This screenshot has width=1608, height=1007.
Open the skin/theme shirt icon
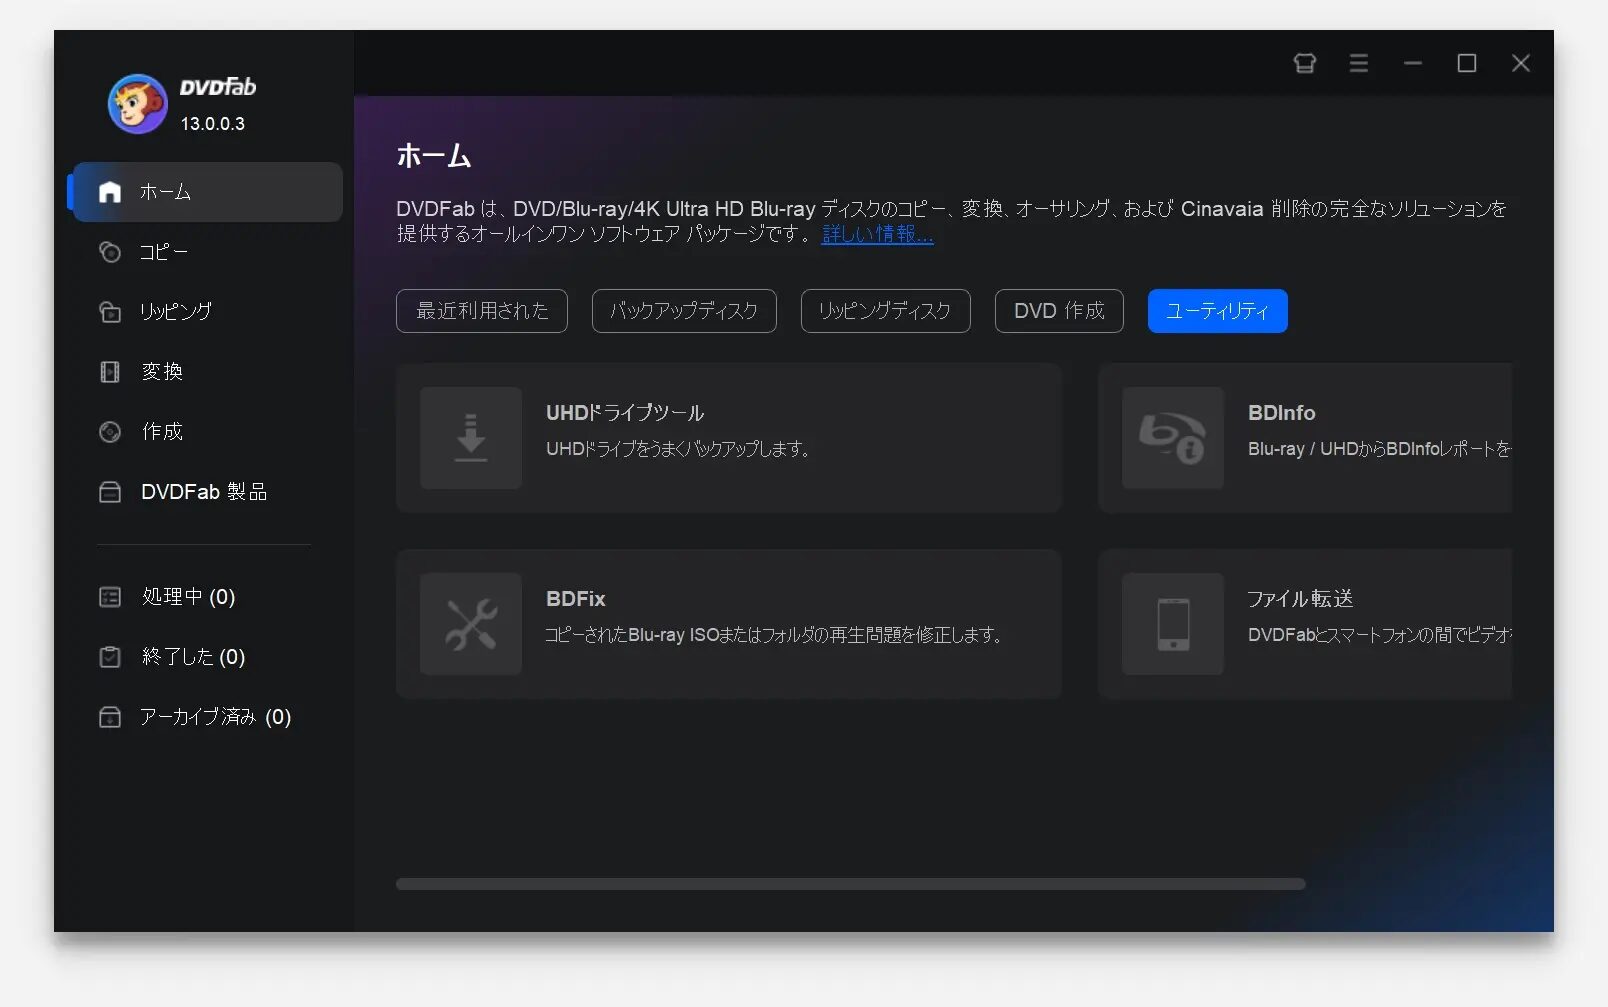tap(1304, 64)
